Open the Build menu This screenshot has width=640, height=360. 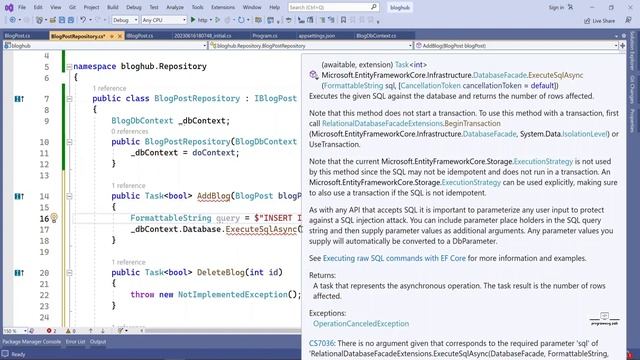point(113,7)
